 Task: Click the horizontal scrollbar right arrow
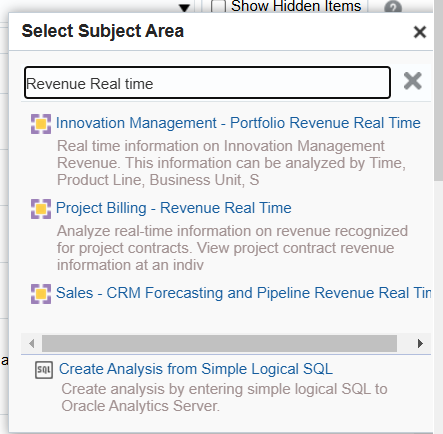(420, 343)
